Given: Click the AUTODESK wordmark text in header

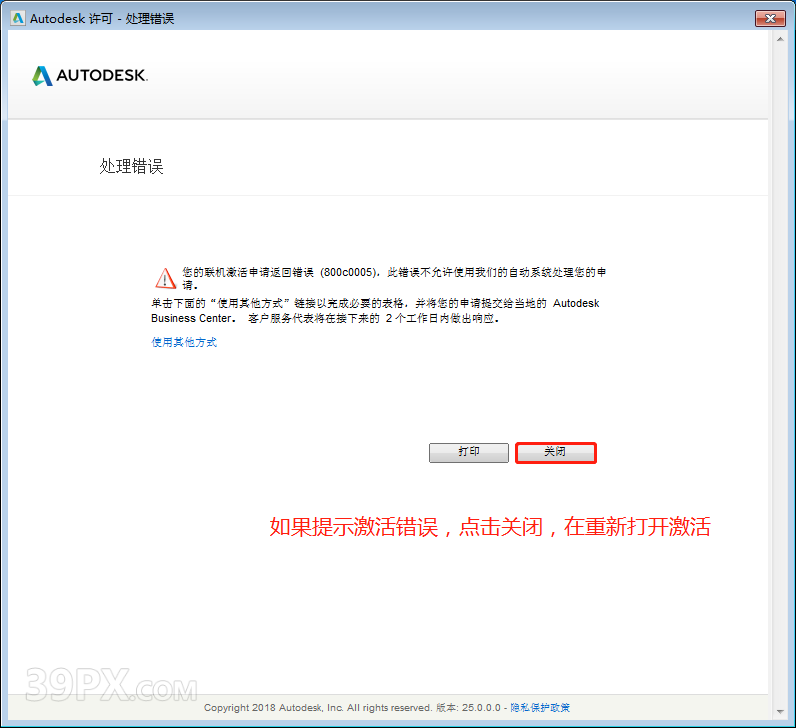Looking at the screenshot, I should pyautogui.click(x=101, y=76).
